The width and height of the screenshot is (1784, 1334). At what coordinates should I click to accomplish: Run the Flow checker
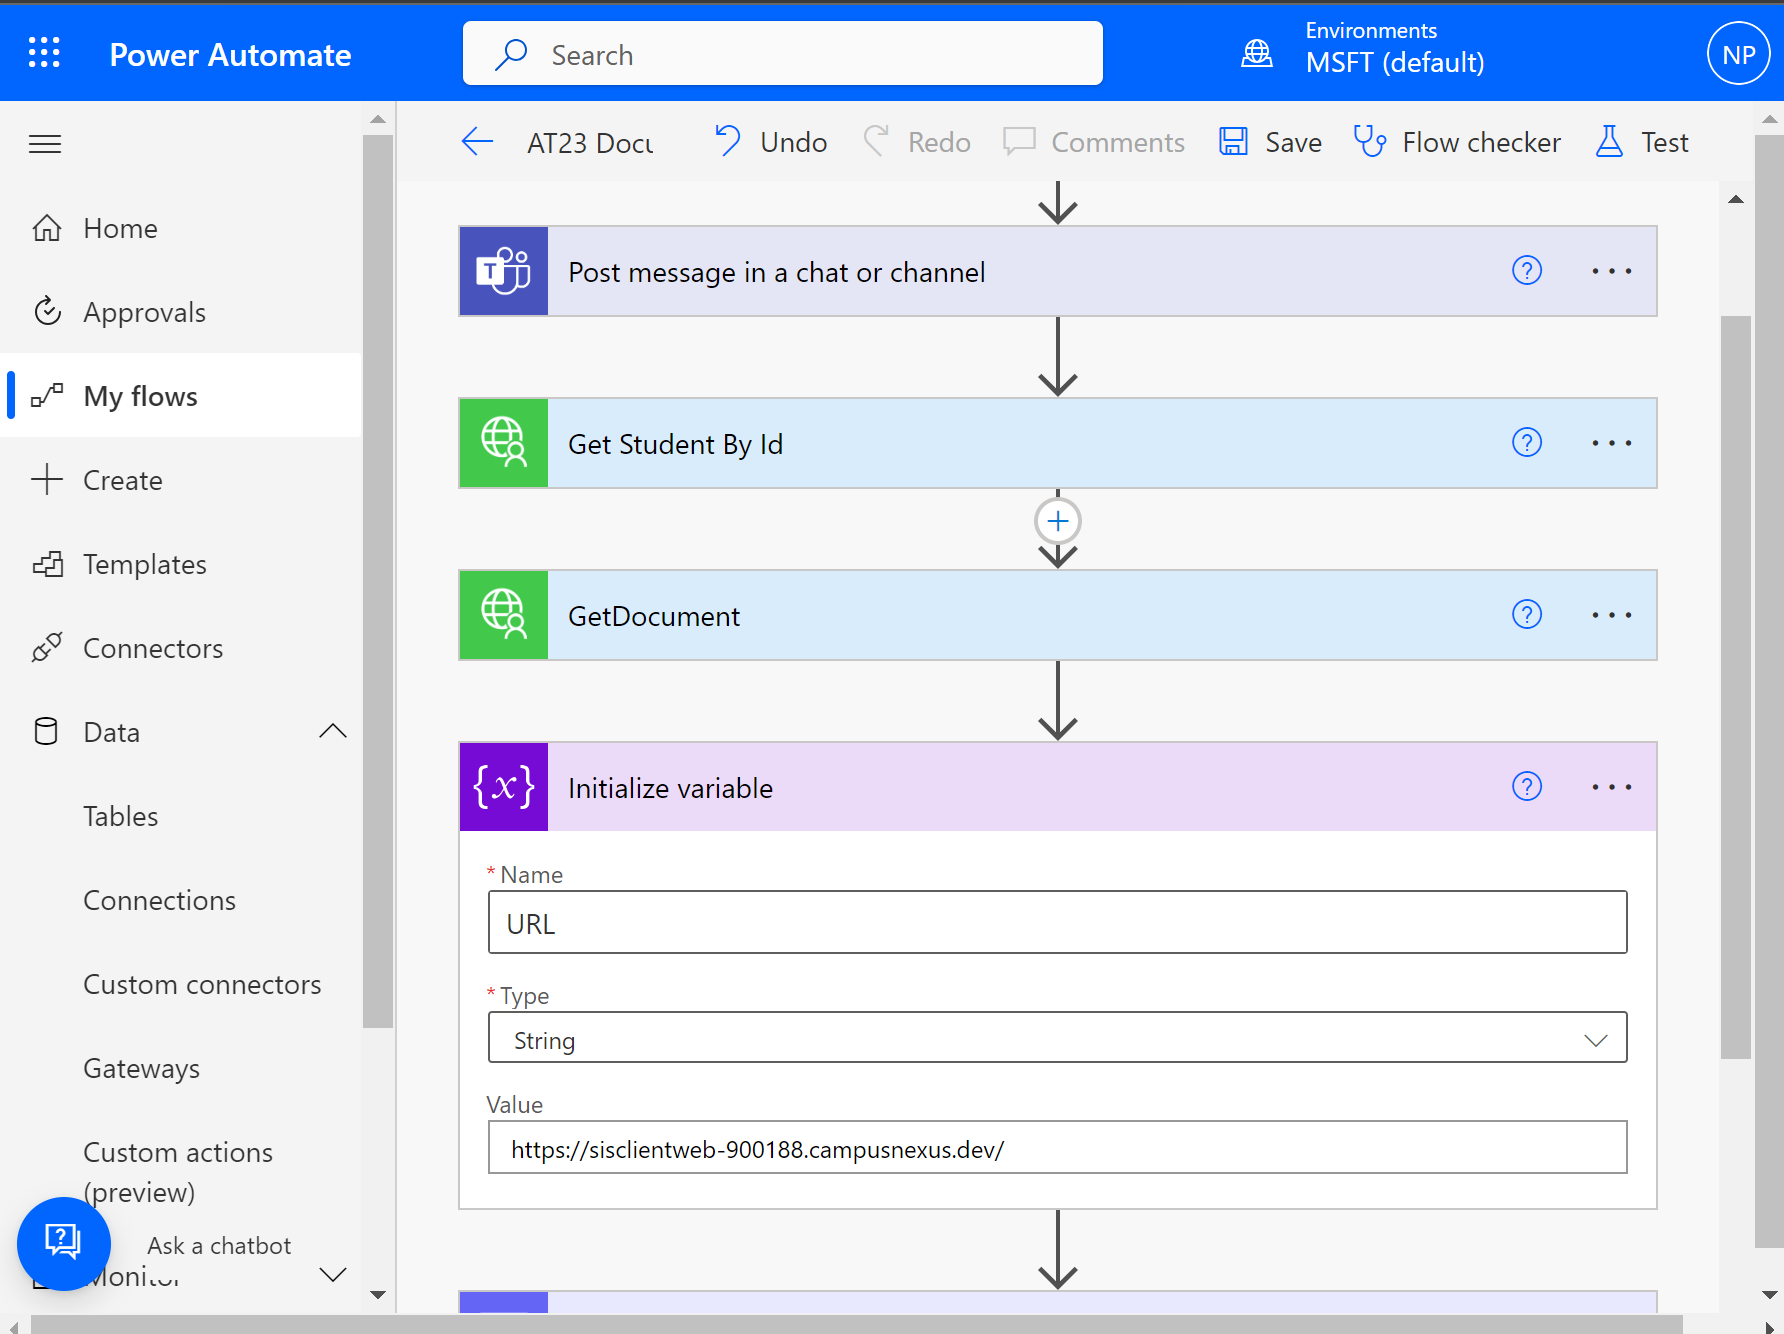coord(1457,142)
